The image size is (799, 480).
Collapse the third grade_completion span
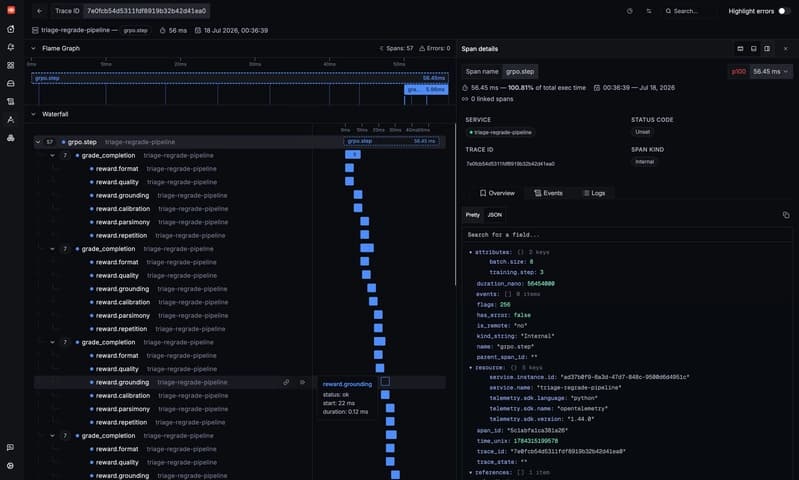pos(52,342)
